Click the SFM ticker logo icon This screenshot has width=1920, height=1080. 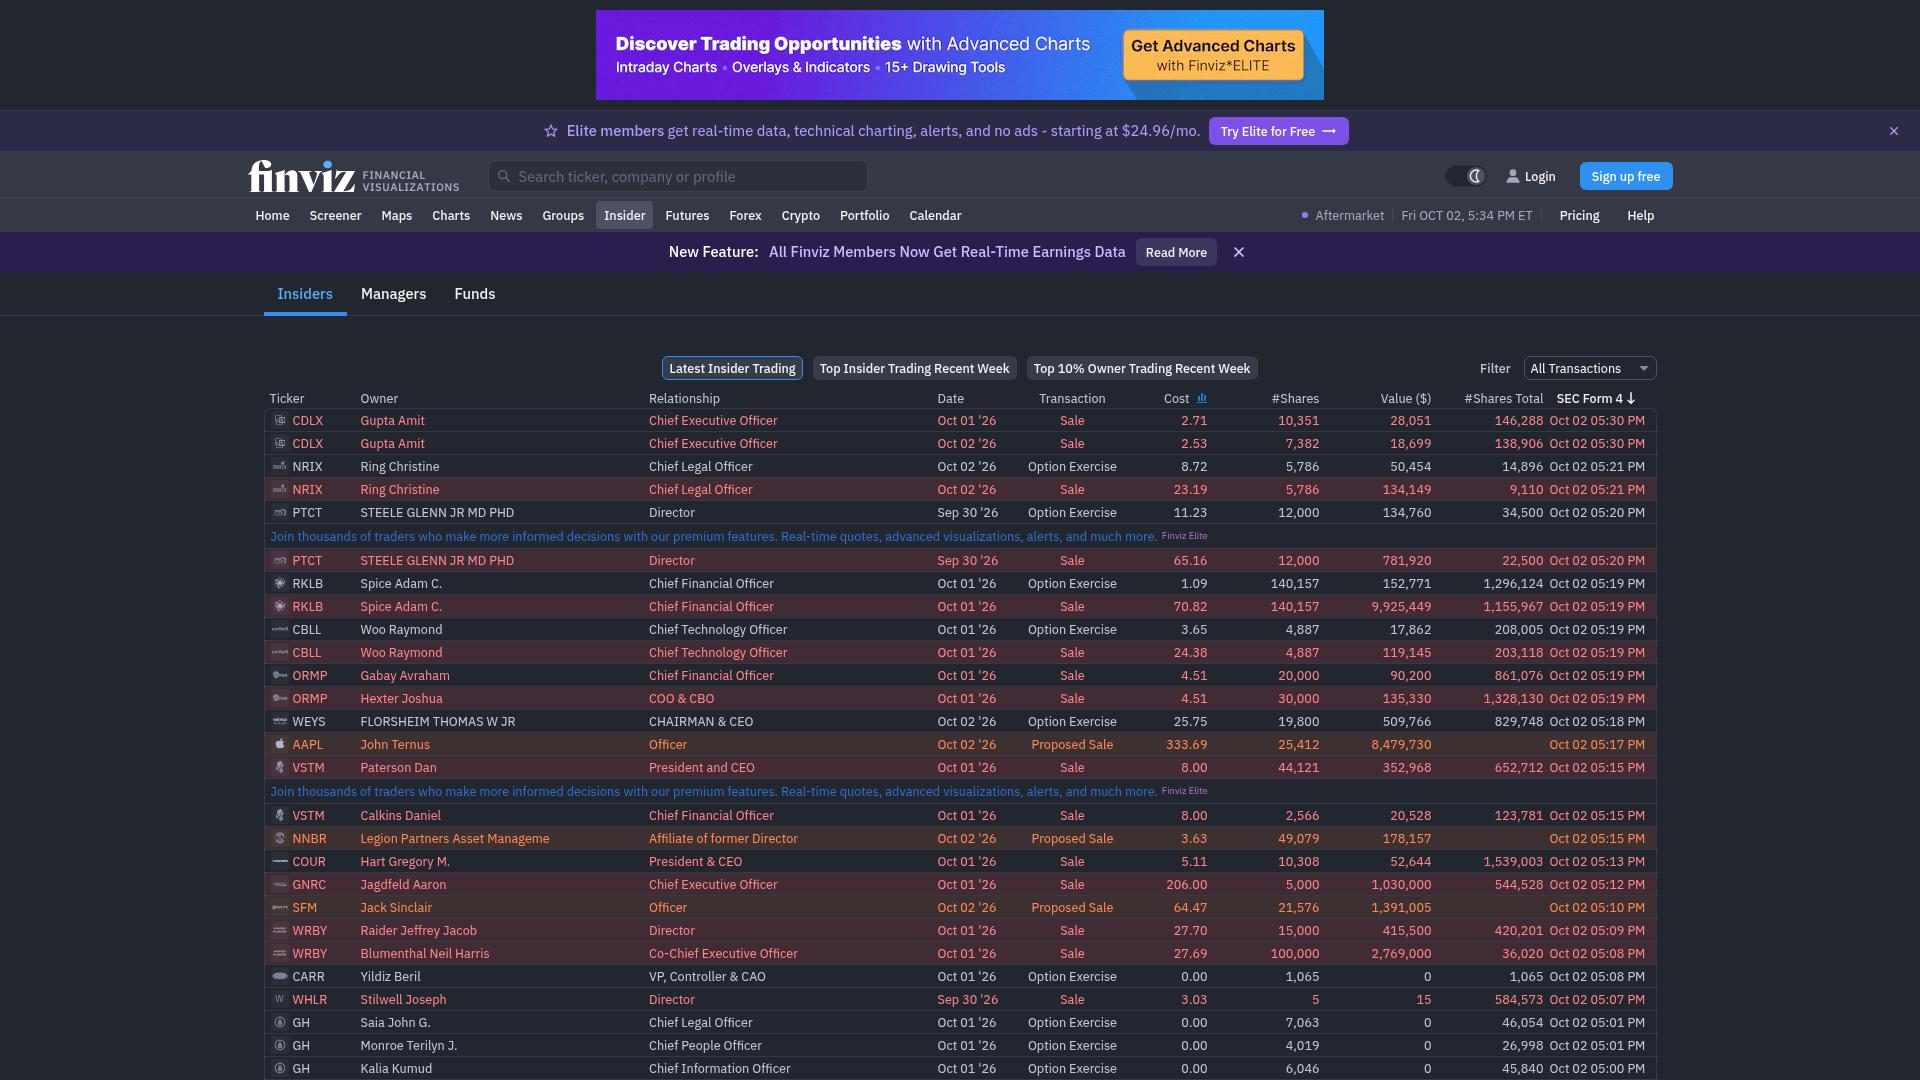[x=280, y=907]
